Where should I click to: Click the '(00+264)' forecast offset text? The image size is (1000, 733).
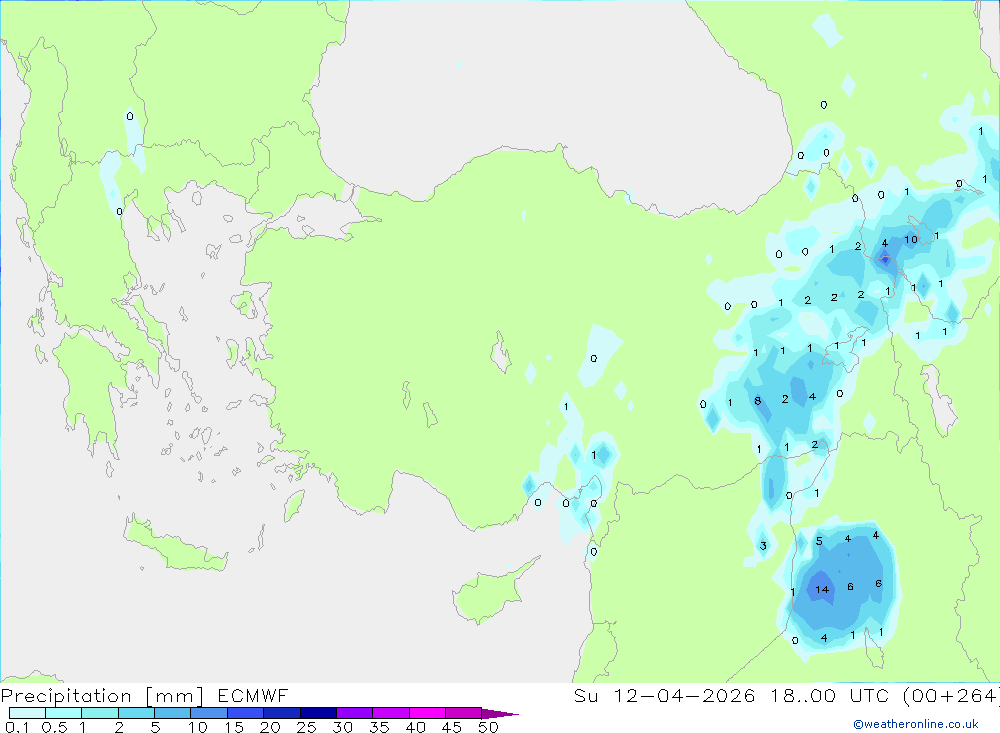[951, 696]
